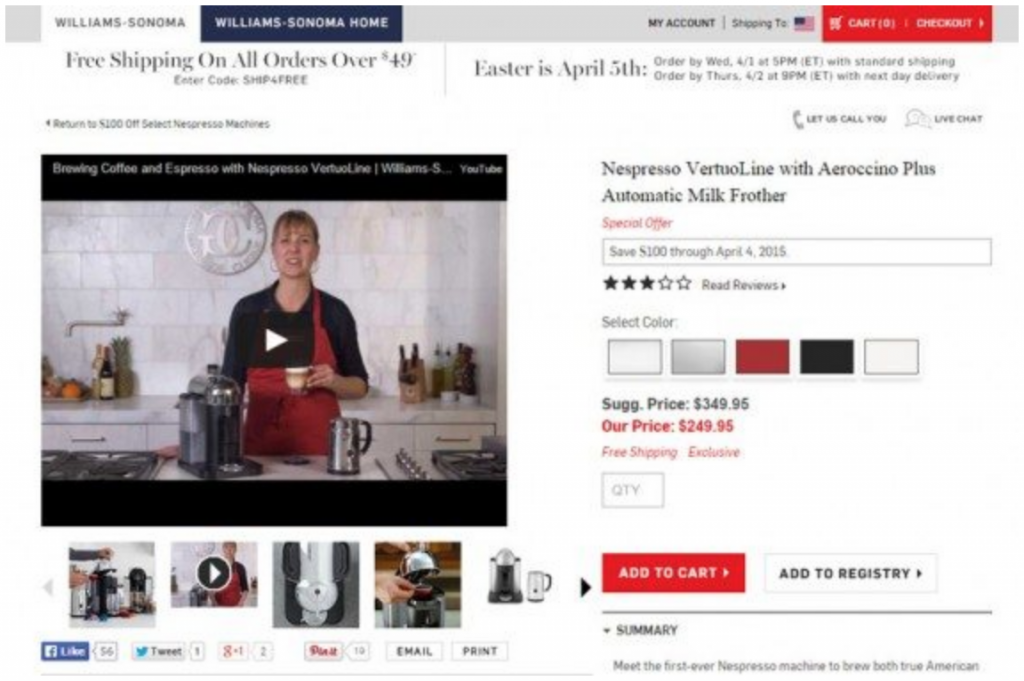Open the shopping cart icon
1024x681 pixels.
pyautogui.click(x=835, y=24)
